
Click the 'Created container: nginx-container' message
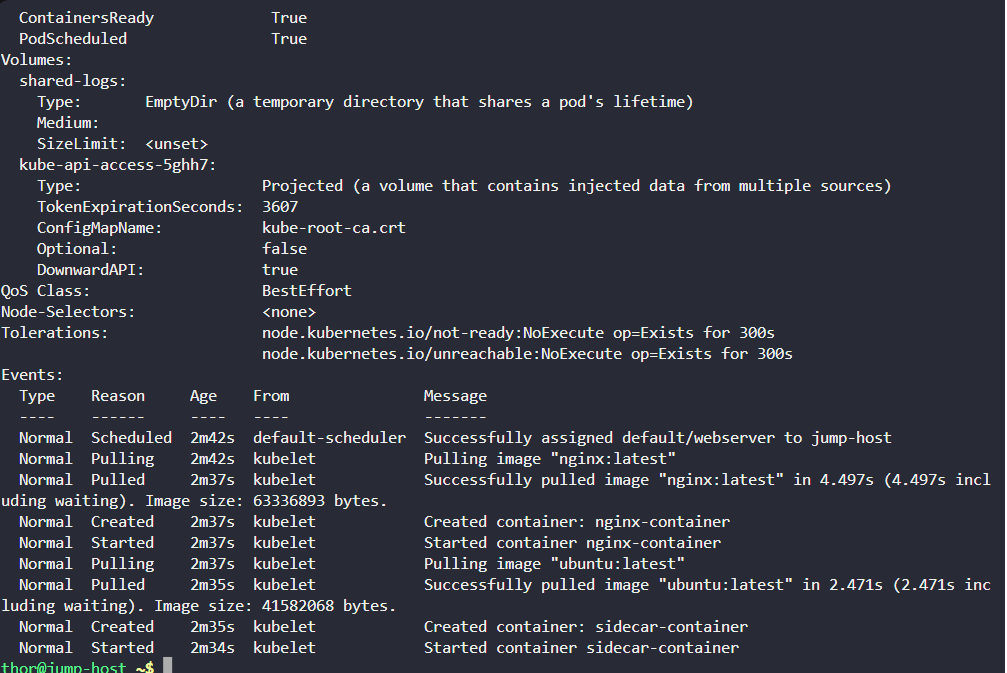[x=577, y=522]
